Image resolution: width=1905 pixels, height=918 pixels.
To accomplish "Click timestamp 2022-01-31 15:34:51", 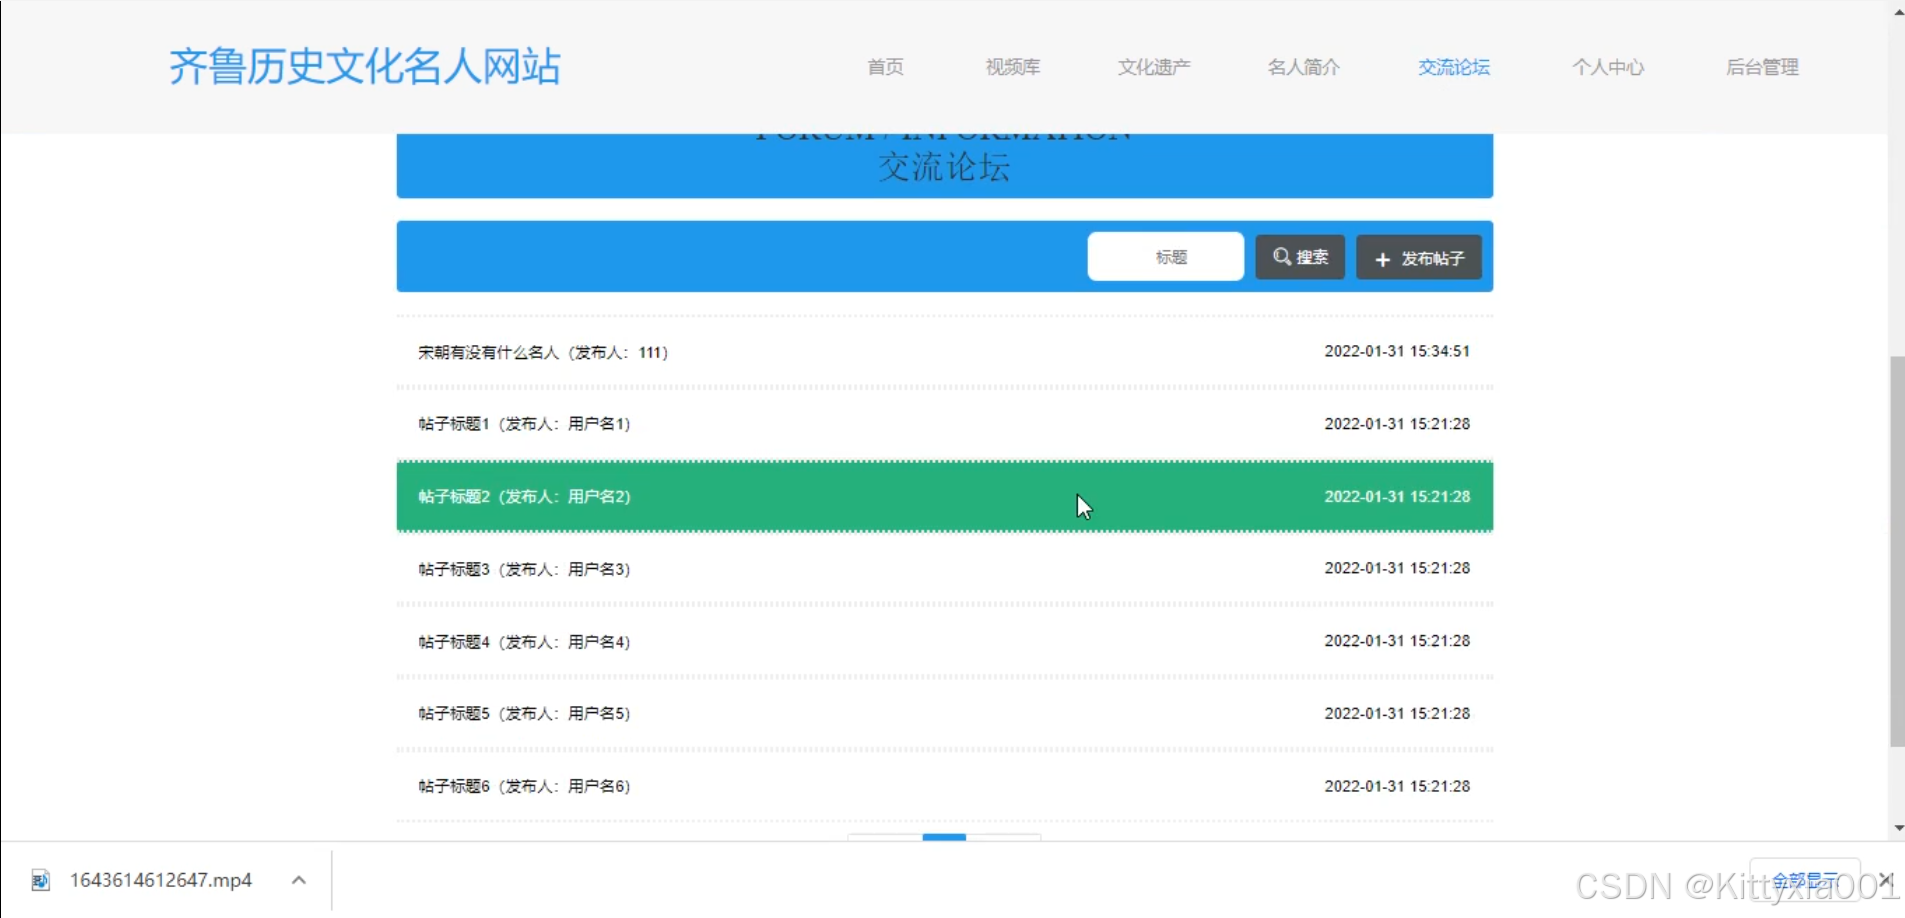I will click(x=1397, y=351).
